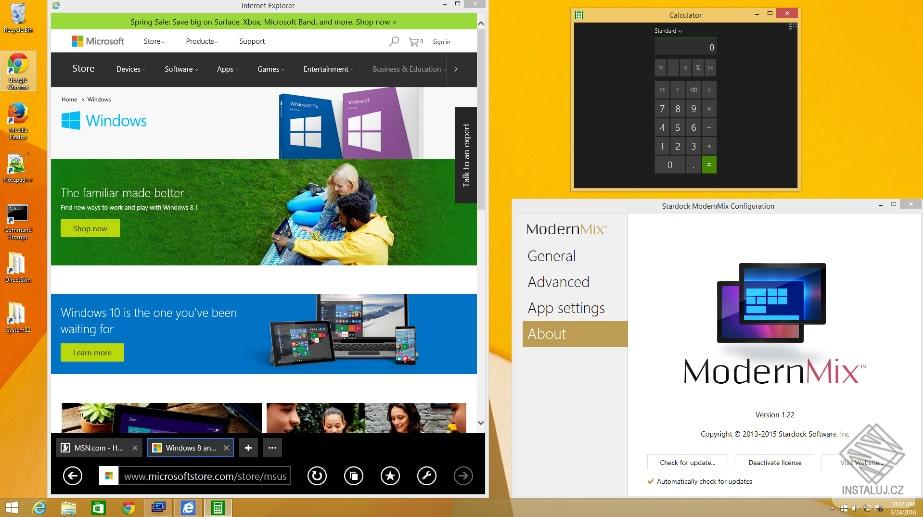This screenshot has width=923, height=517.
Task: Click the Forward arrow in Internet Explorer
Action: click(463, 476)
